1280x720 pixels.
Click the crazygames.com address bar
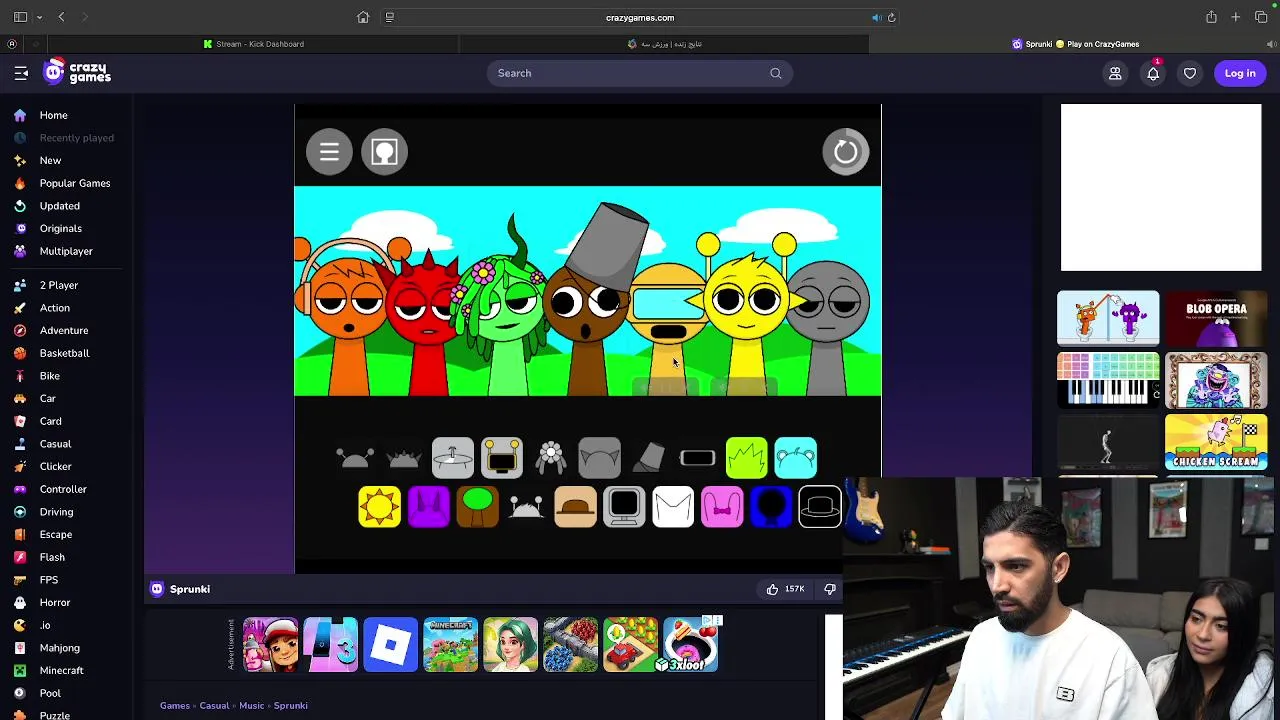pyautogui.click(x=640, y=17)
